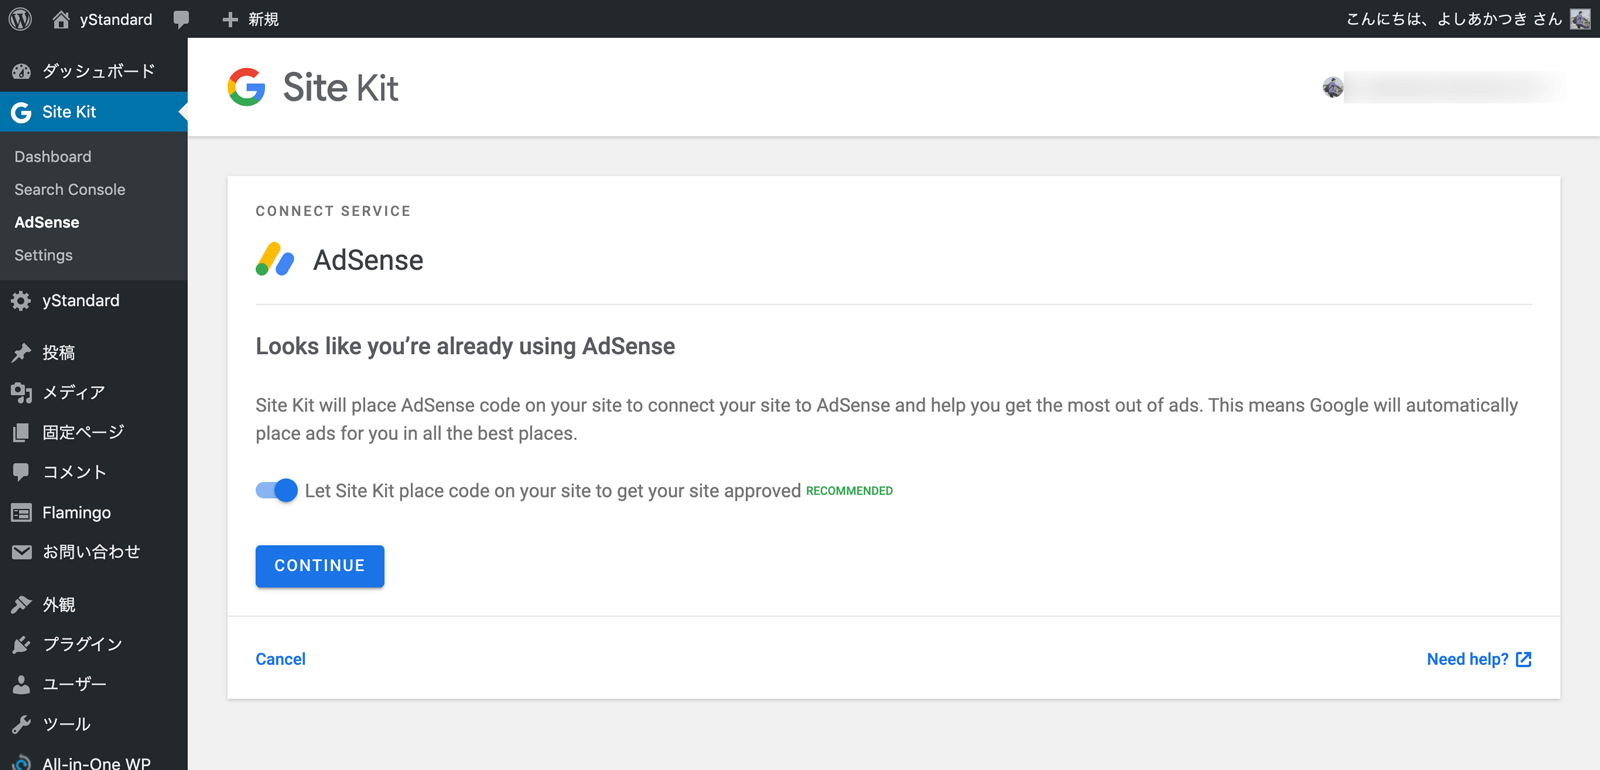Open the ユーザー menu
This screenshot has width=1600, height=770.
point(94,684)
